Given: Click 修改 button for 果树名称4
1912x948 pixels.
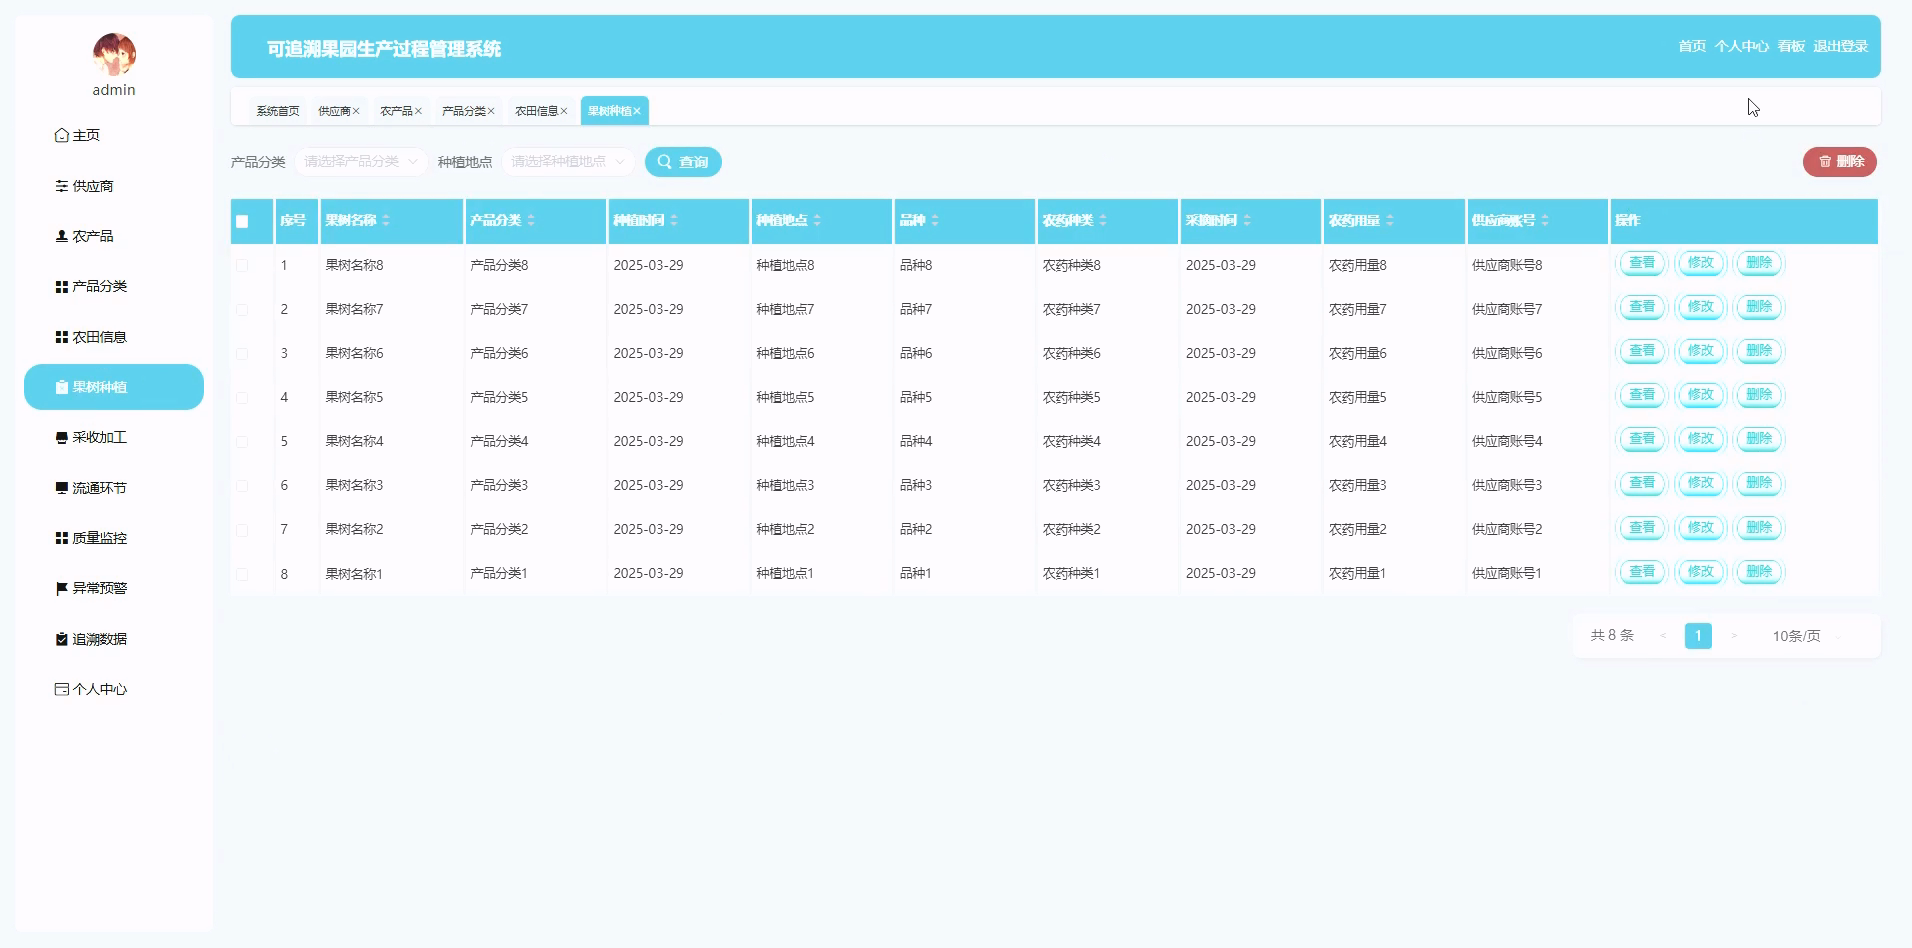Looking at the screenshot, I should click(x=1700, y=439).
